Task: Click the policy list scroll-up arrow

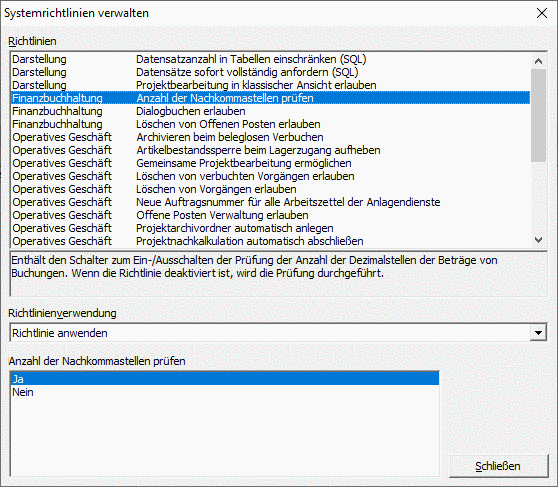Action: [538, 61]
